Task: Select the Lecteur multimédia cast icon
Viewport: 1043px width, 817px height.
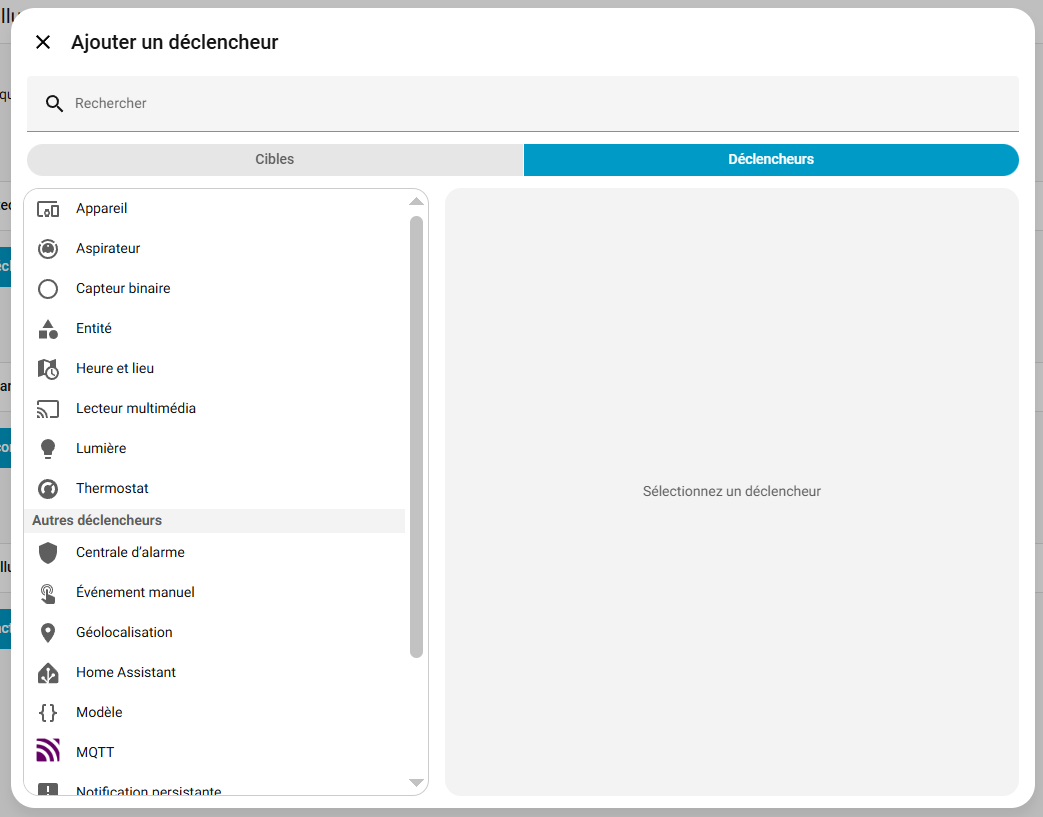Action: tap(48, 409)
